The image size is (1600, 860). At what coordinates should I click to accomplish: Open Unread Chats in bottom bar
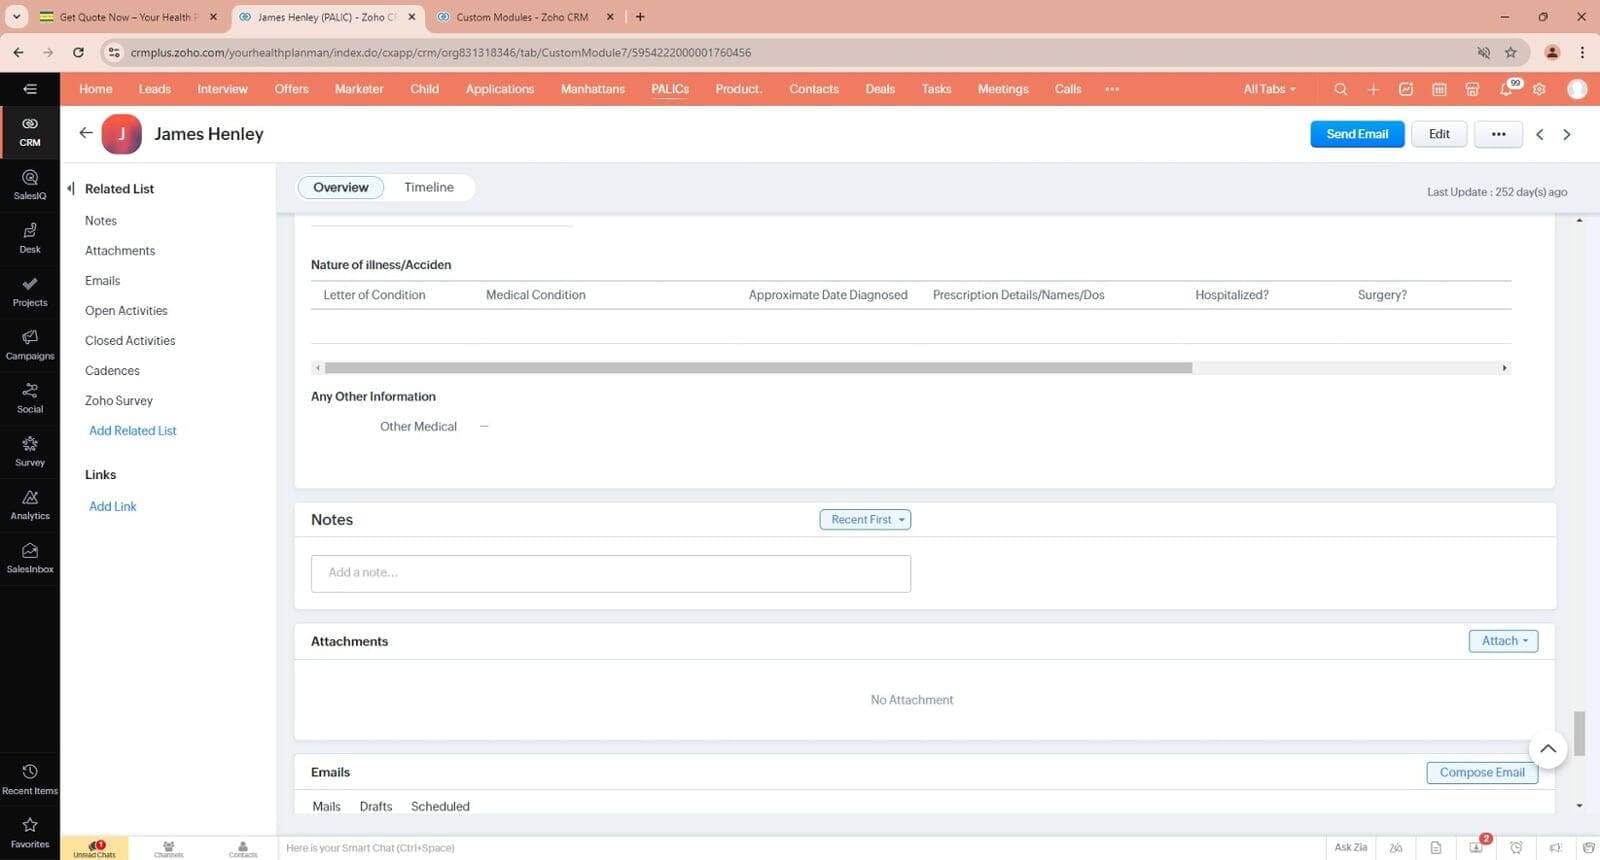click(x=94, y=848)
